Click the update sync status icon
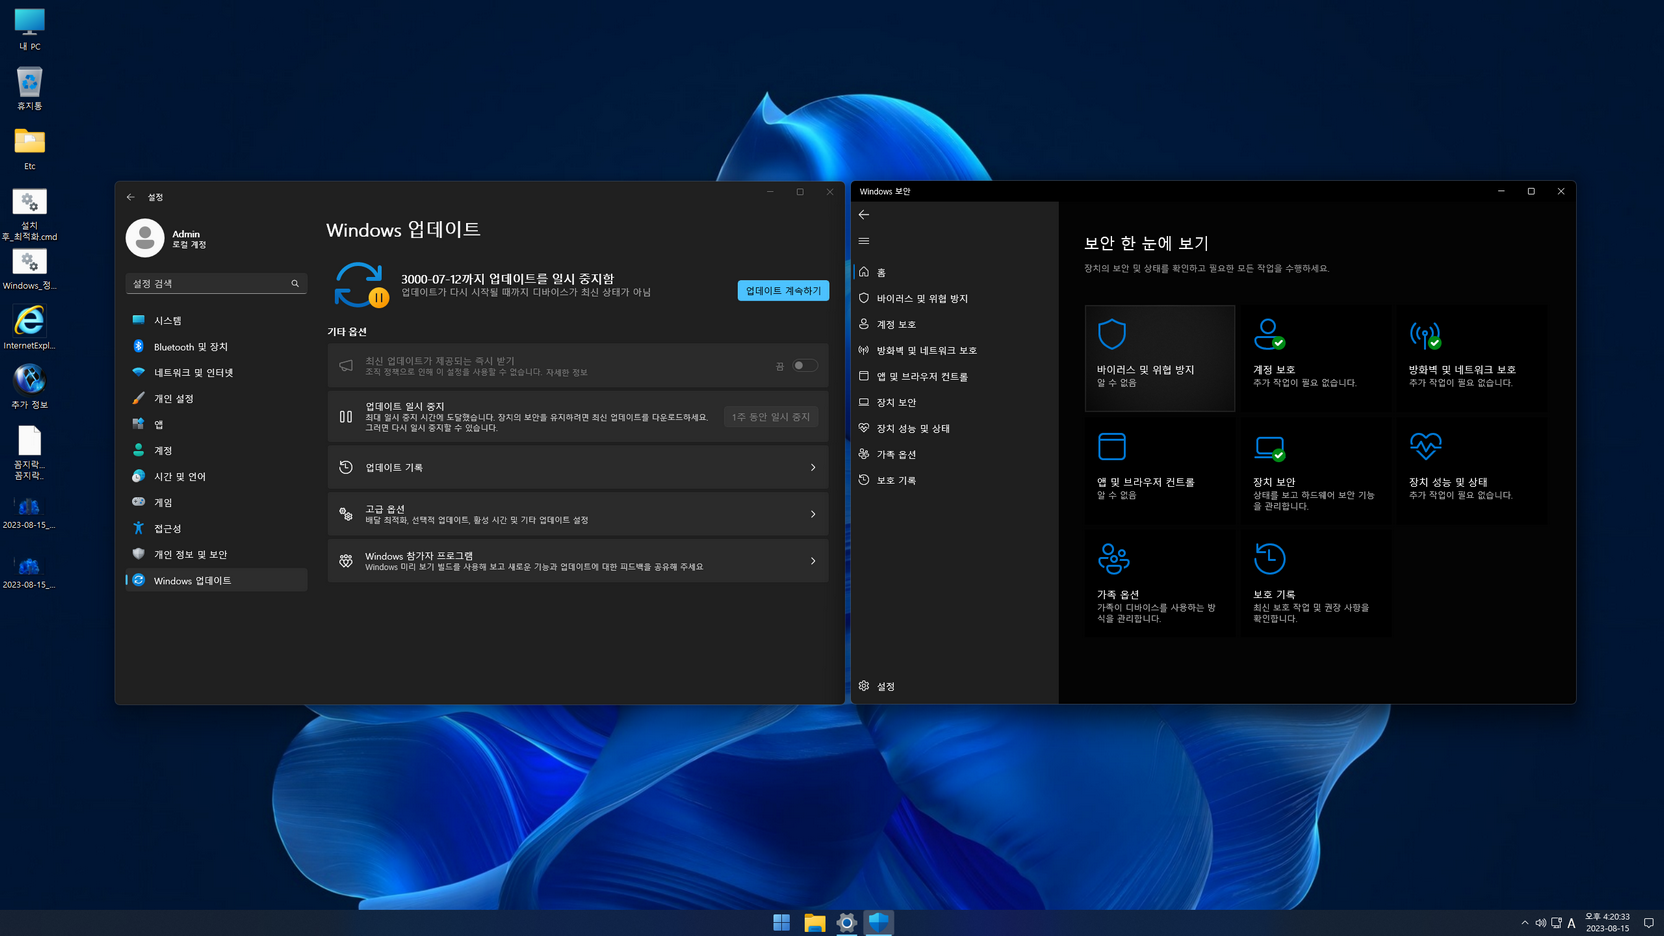 360,285
